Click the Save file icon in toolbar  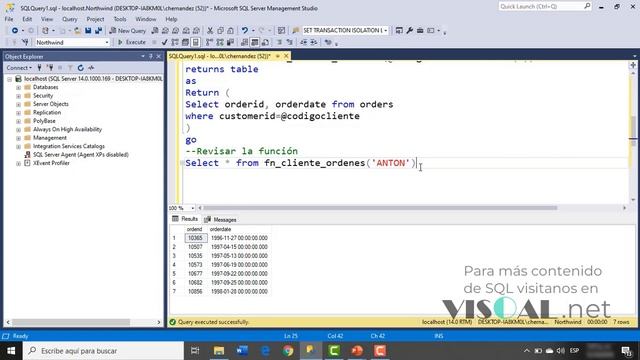[x=88, y=31]
